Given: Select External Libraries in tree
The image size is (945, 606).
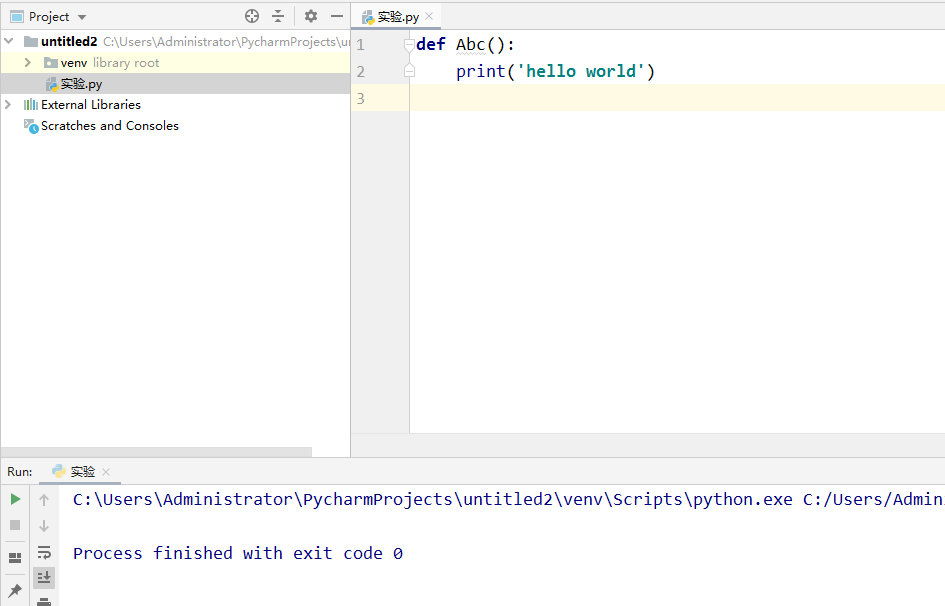Looking at the screenshot, I should pyautogui.click(x=90, y=105).
